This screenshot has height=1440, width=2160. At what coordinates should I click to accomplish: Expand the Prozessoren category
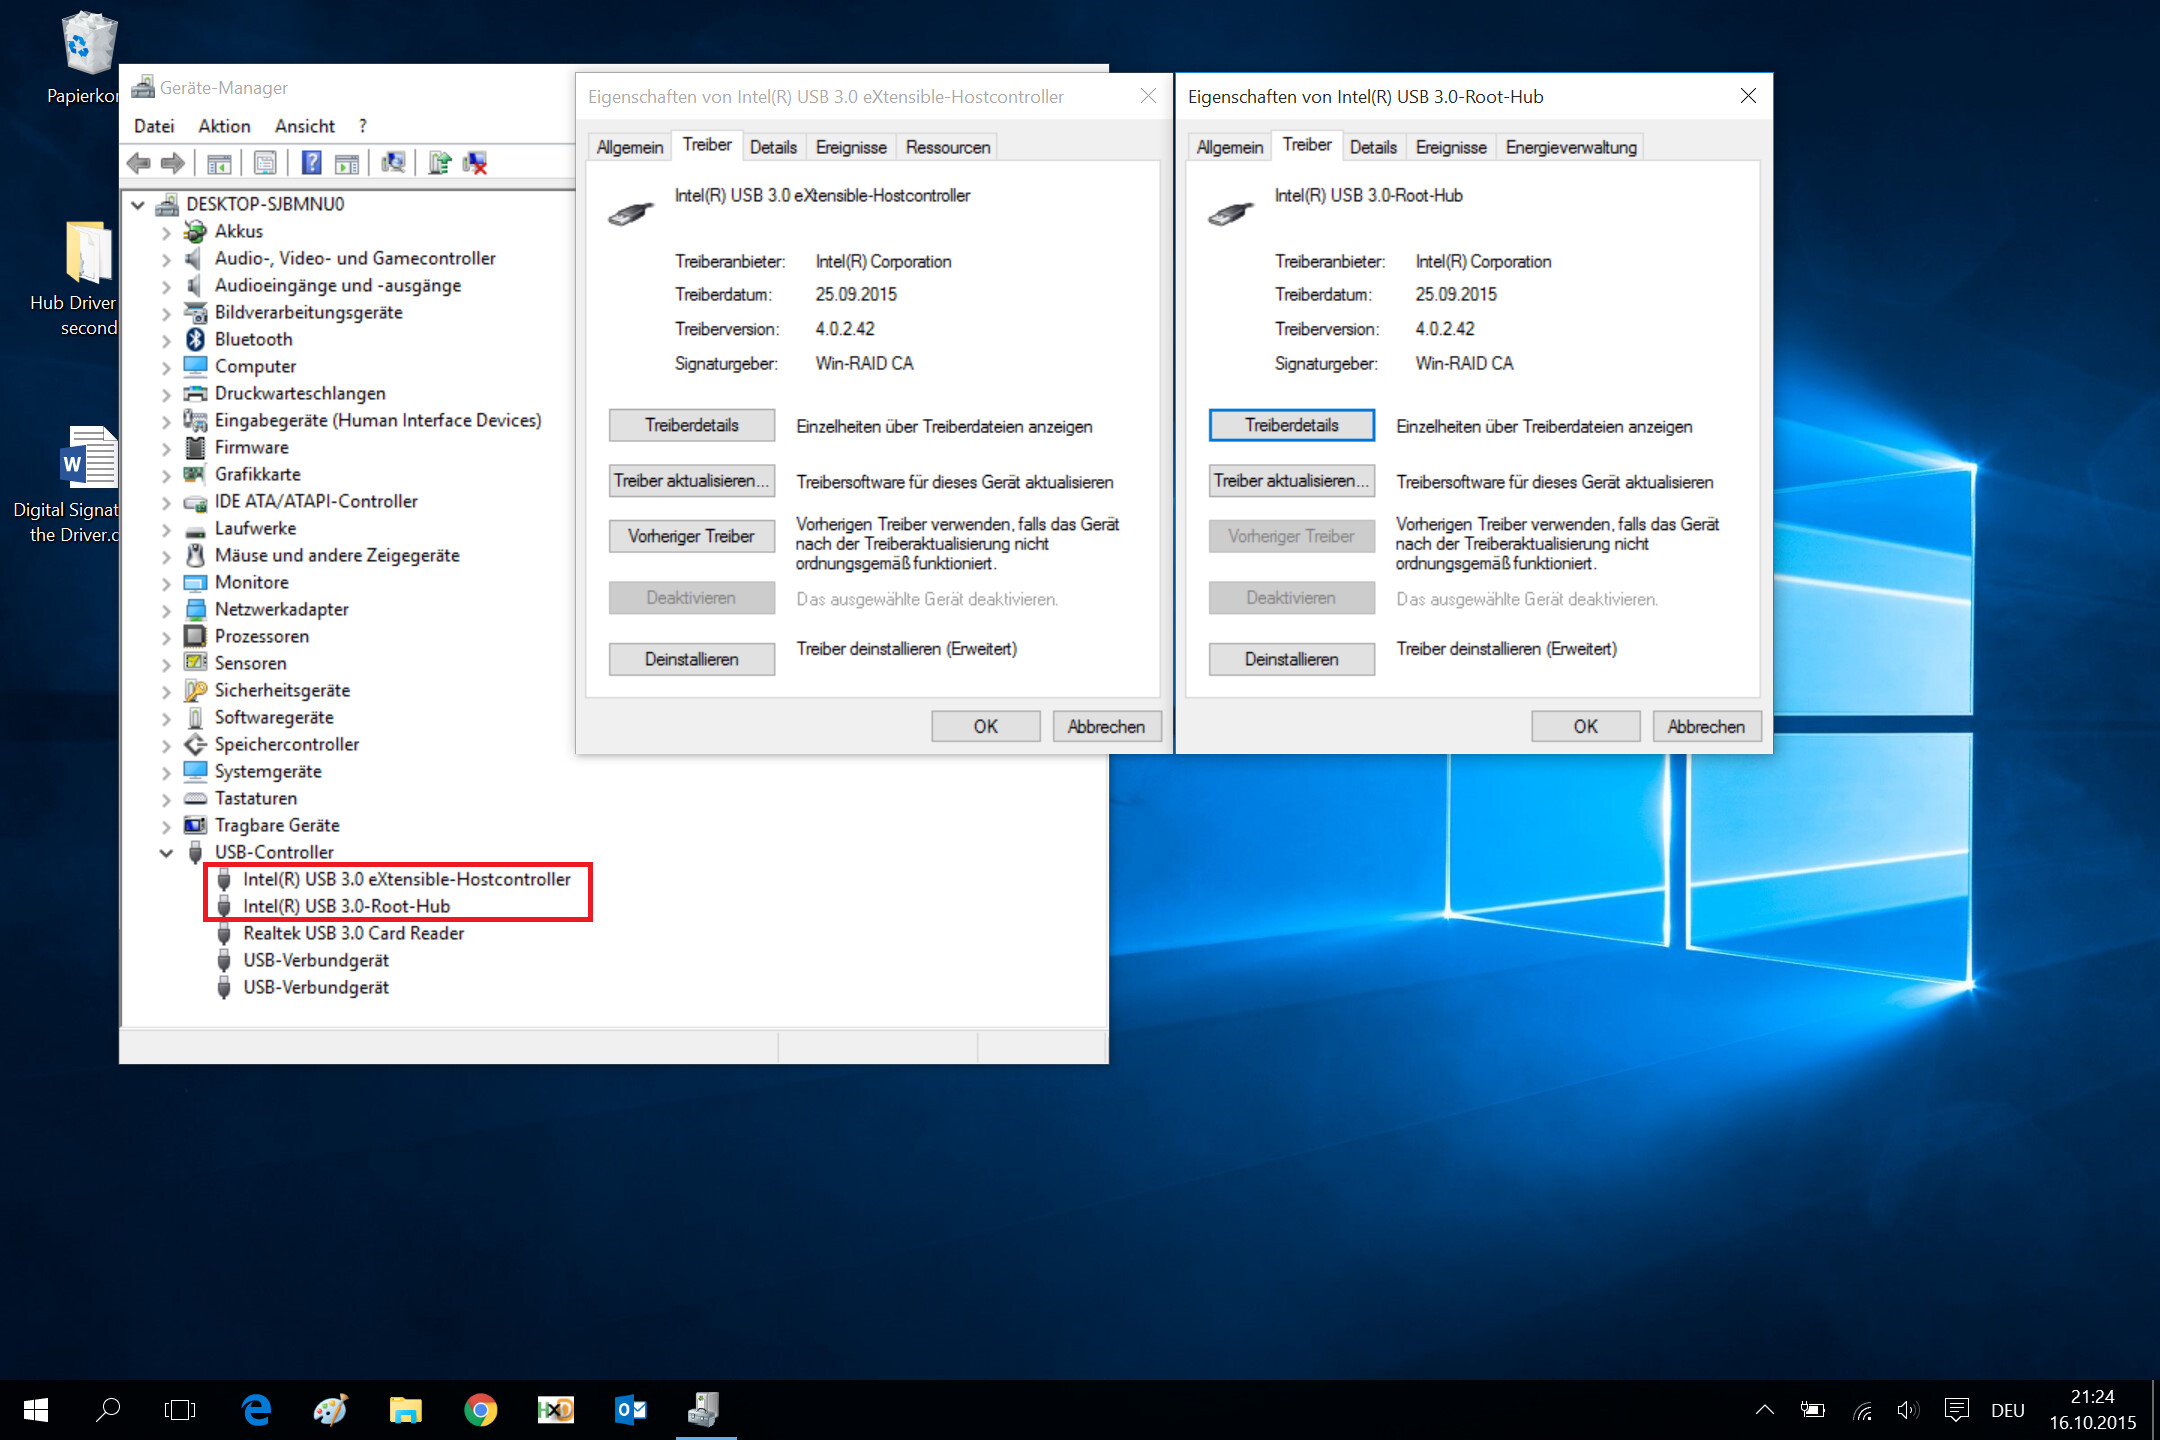point(166,637)
